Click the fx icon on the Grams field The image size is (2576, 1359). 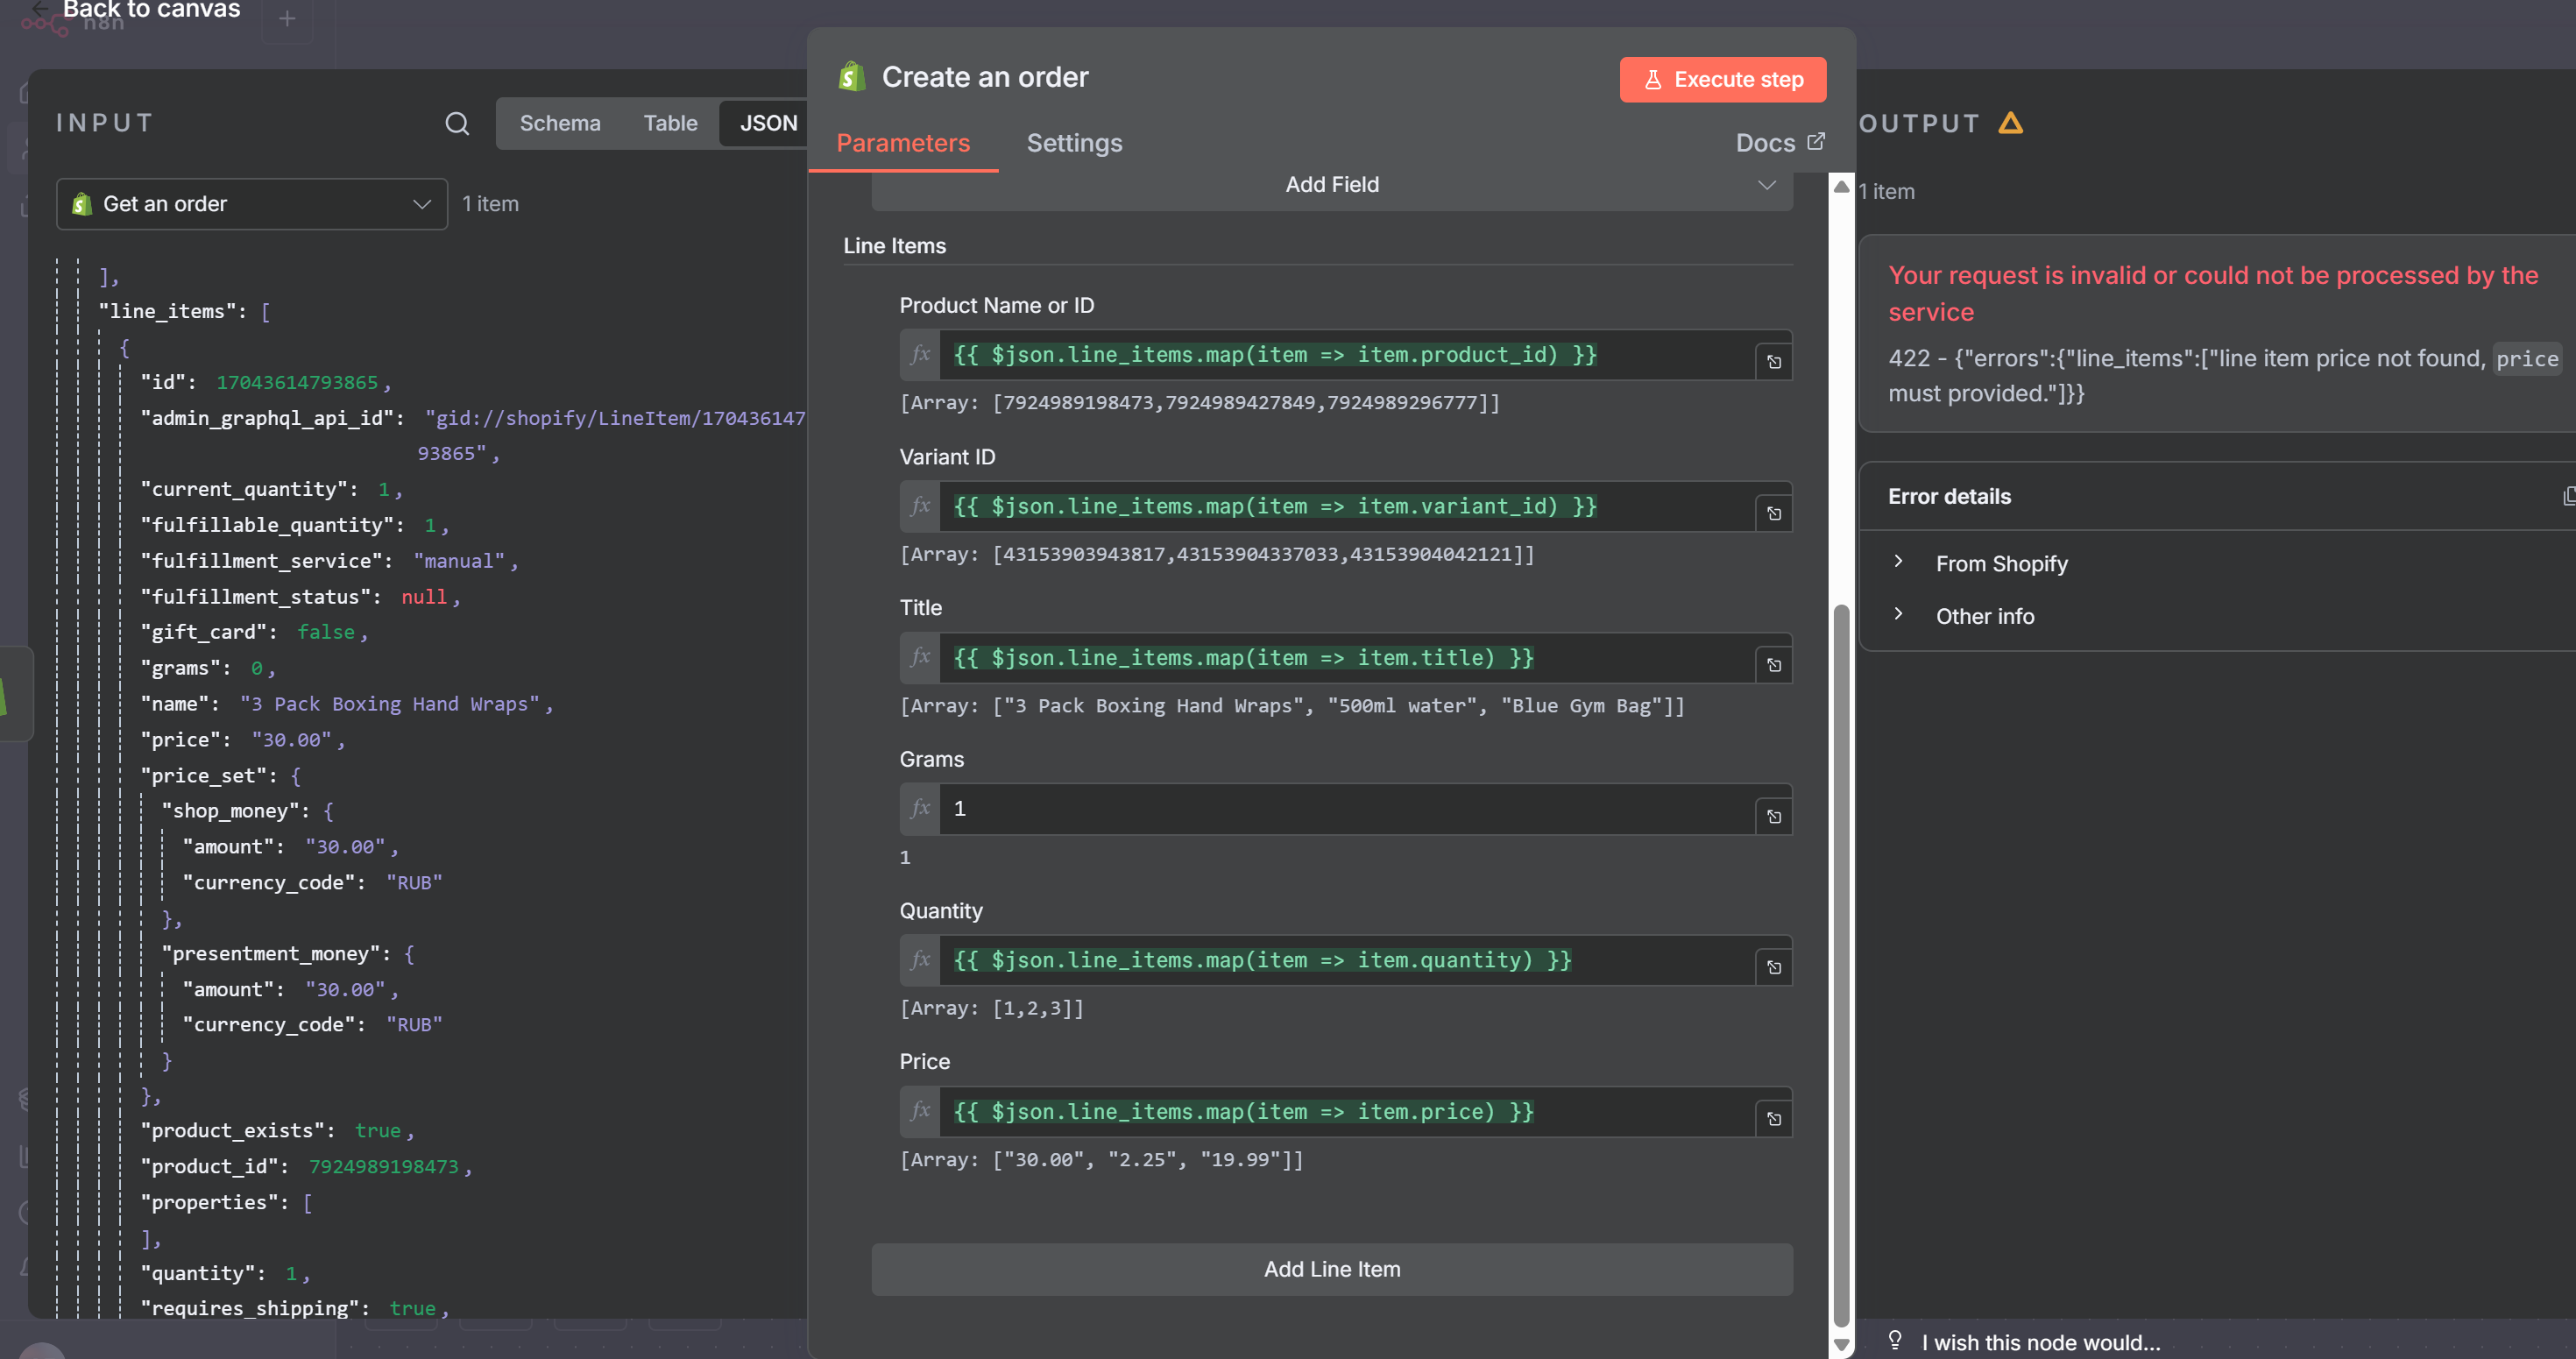[x=920, y=810]
